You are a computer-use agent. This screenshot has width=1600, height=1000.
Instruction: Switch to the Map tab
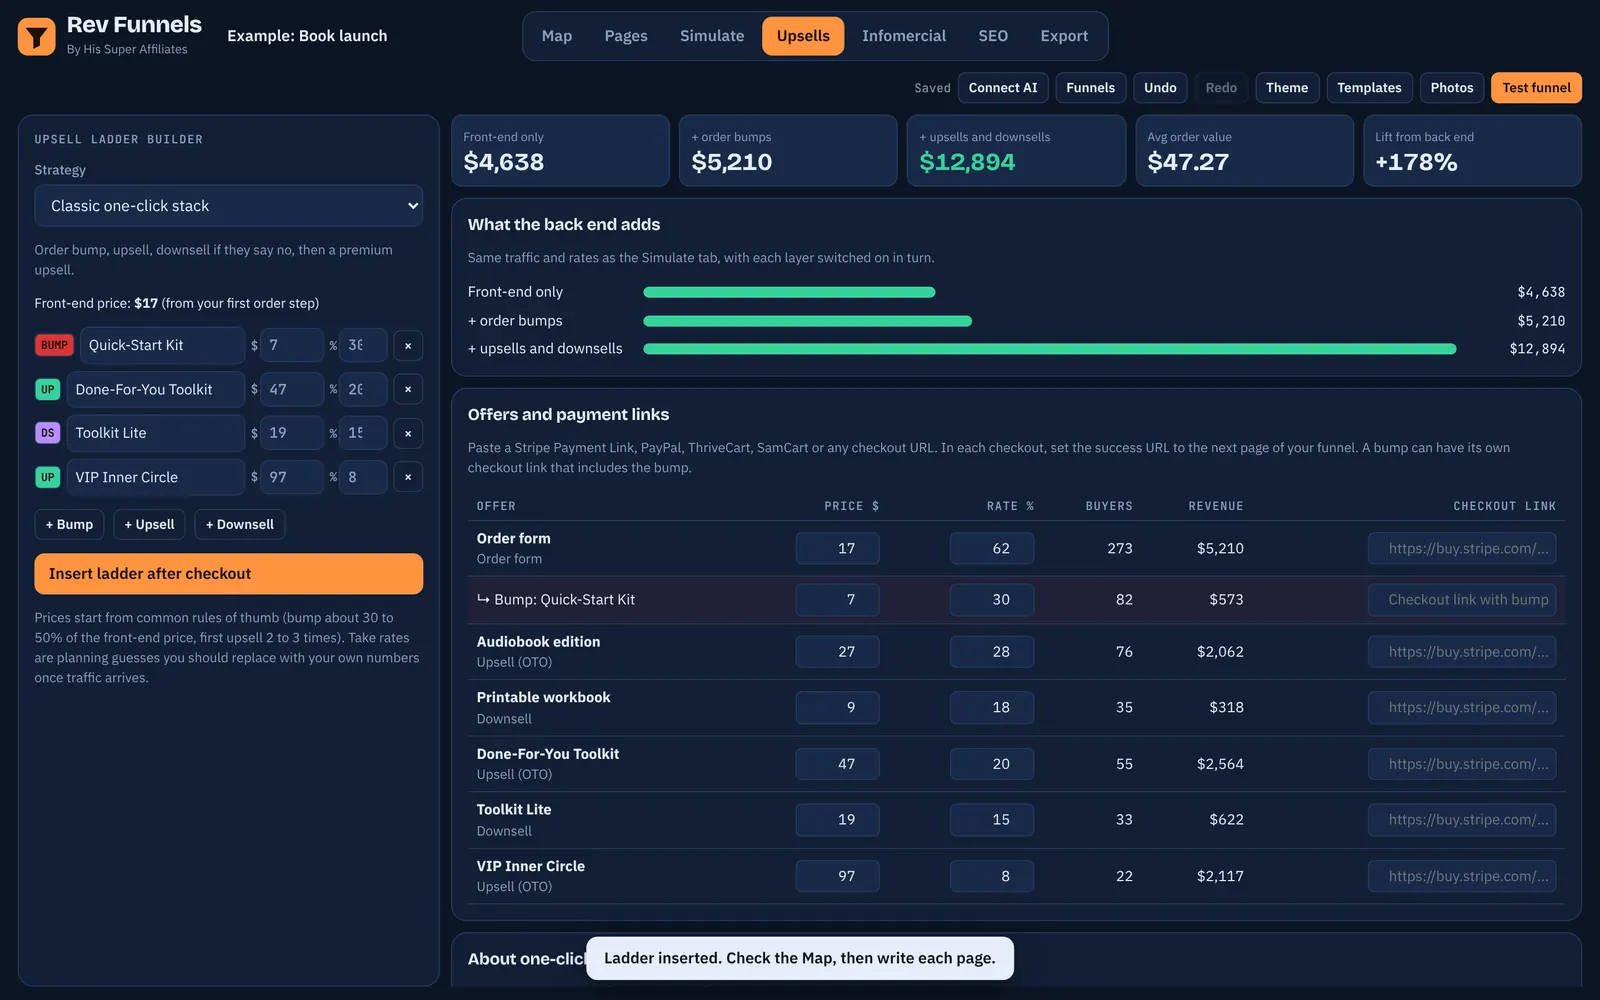tap(557, 36)
